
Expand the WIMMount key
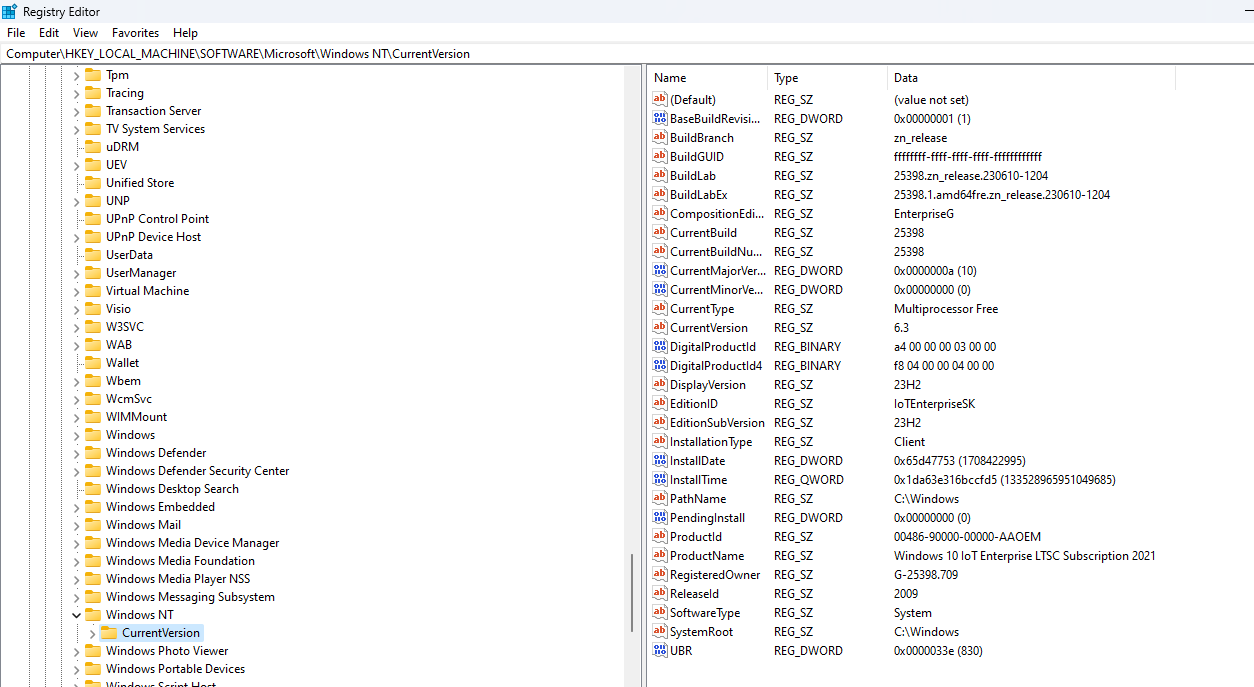pyautogui.click(x=76, y=417)
